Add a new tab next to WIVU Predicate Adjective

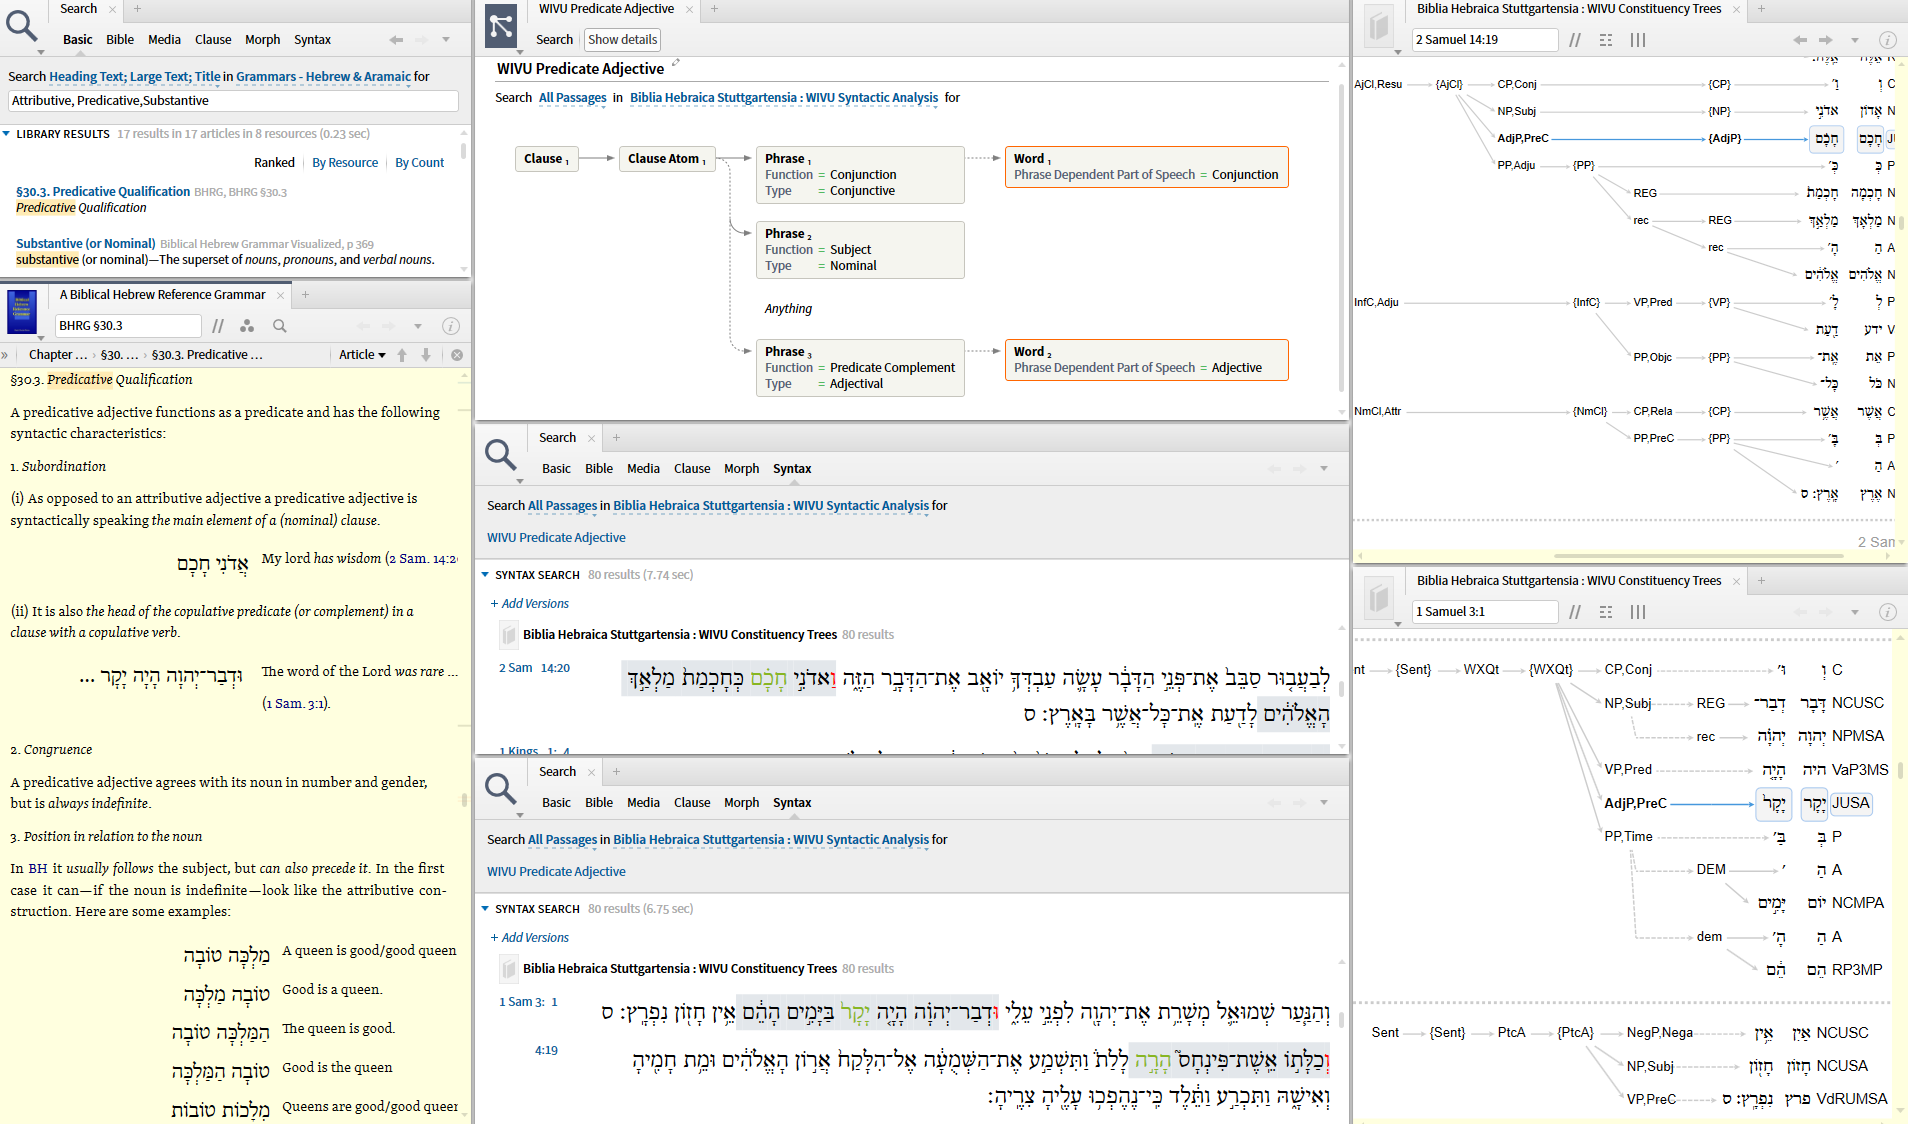point(714,9)
